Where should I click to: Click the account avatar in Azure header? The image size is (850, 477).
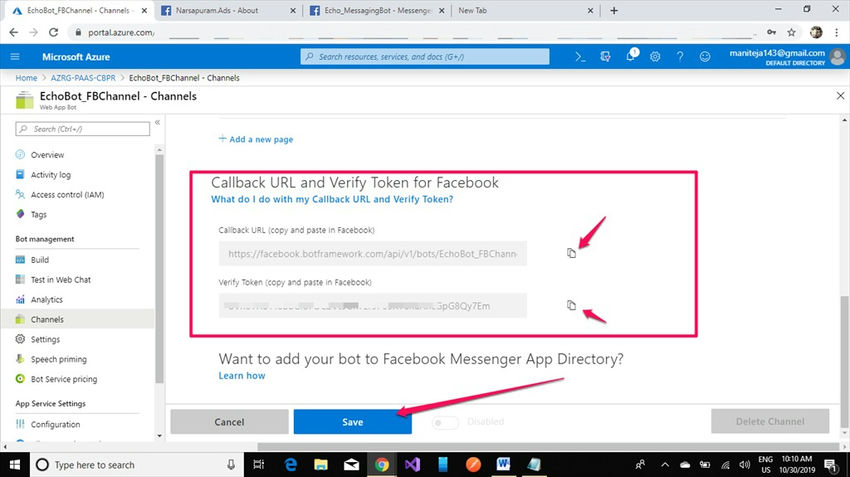pyautogui.click(x=838, y=56)
